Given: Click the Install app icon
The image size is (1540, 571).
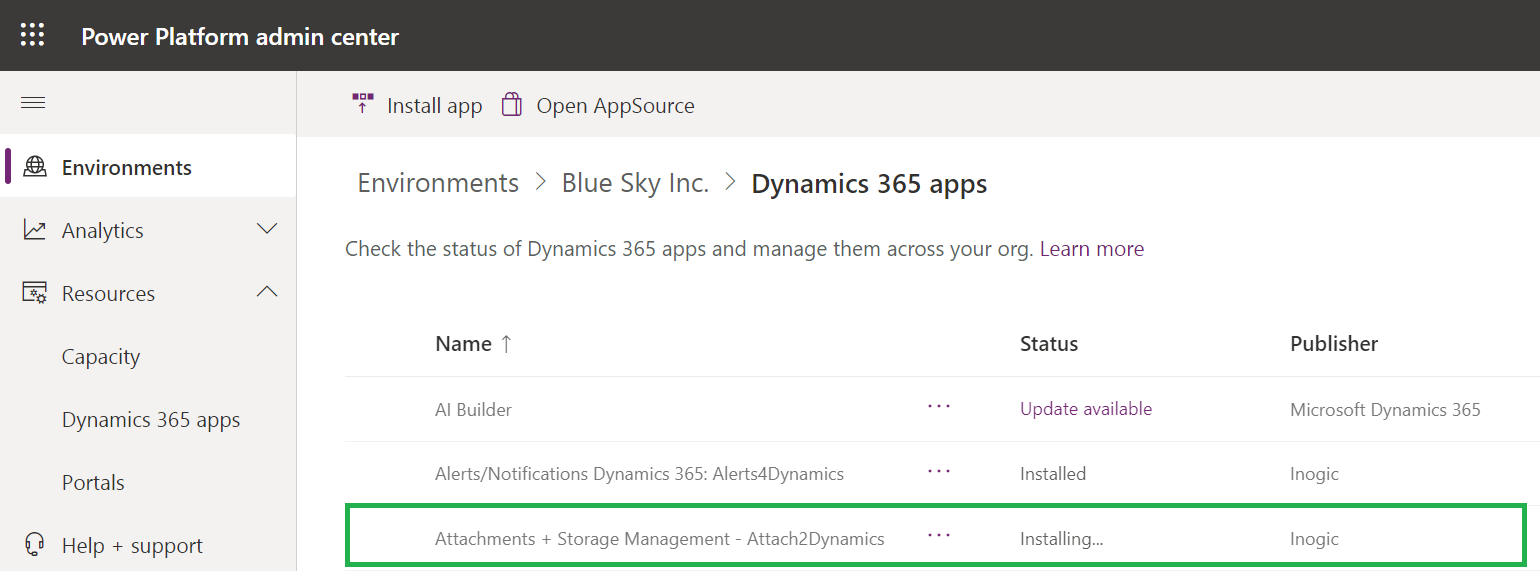Looking at the screenshot, I should (362, 104).
